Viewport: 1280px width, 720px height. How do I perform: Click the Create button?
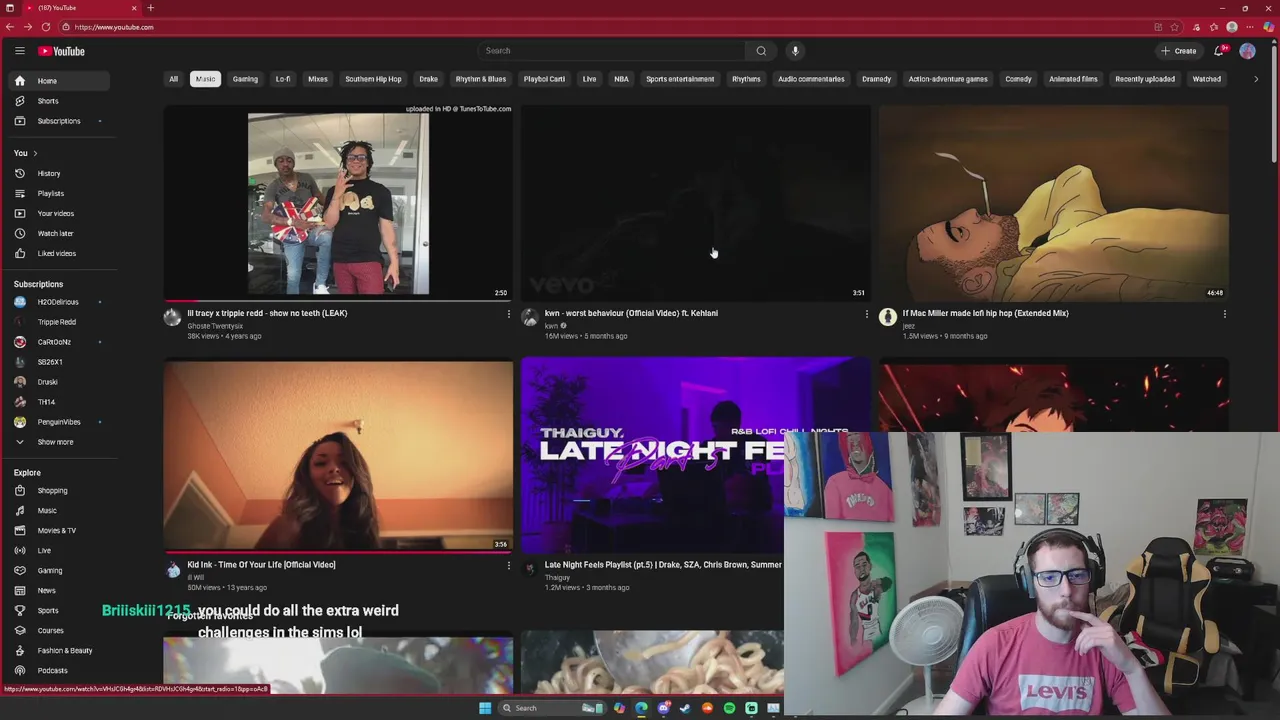[1178, 51]
